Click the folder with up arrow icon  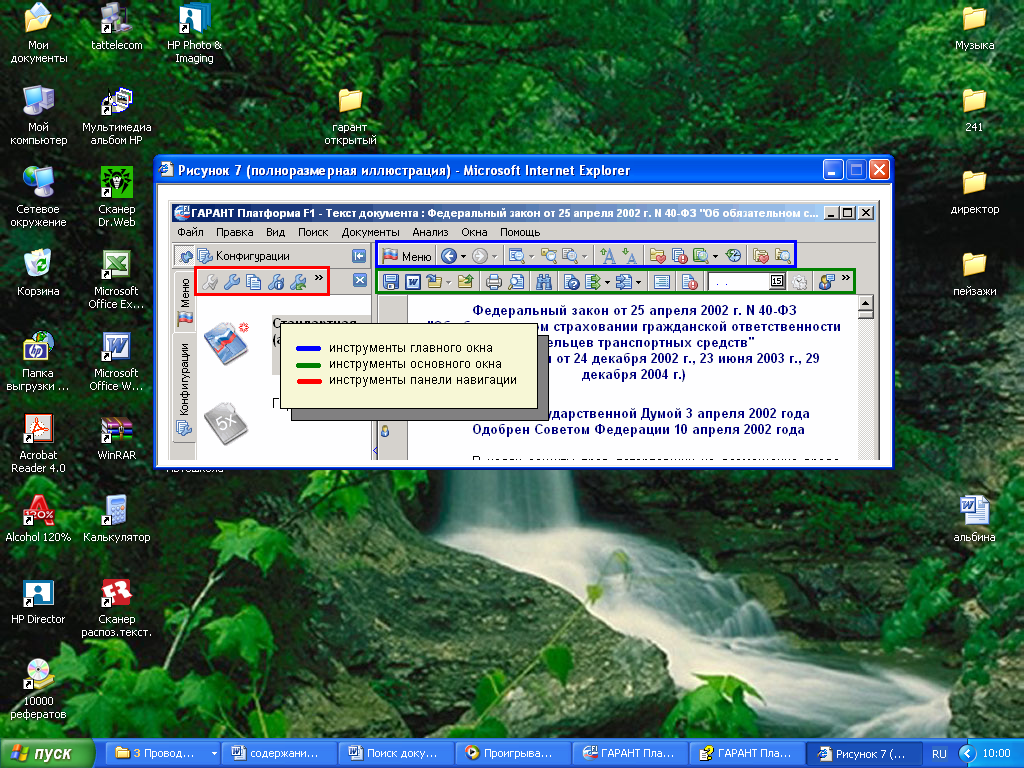(465, 281)
